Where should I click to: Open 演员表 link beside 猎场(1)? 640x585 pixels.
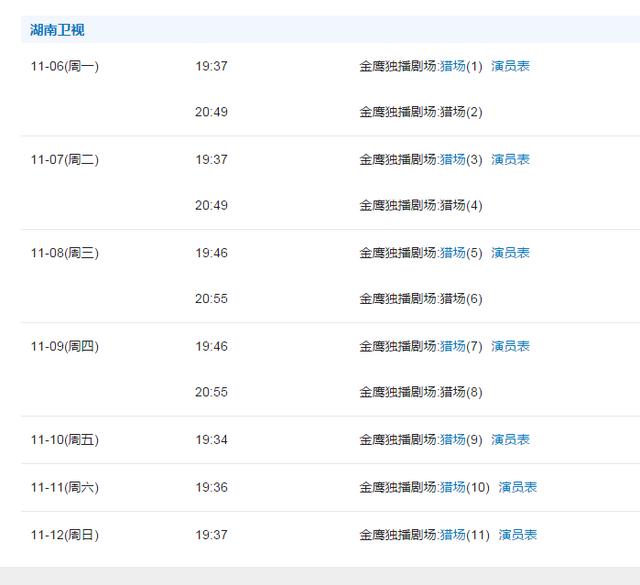510,66
